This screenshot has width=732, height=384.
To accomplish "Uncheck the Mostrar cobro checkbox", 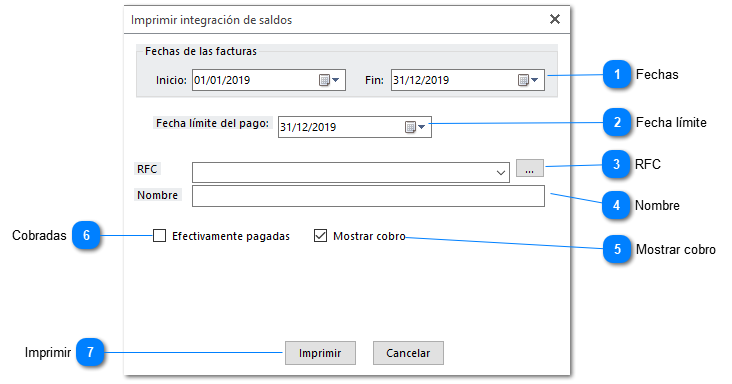I will click(320, 236).
